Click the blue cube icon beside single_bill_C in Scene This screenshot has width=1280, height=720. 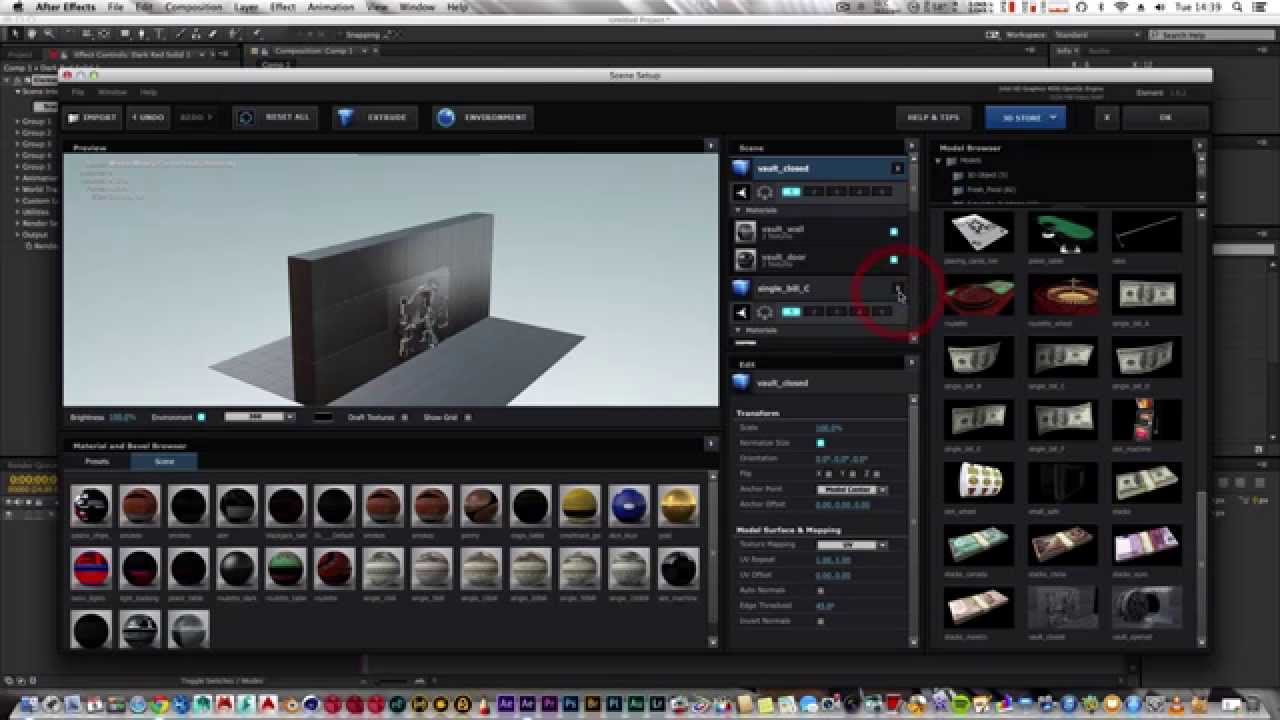[x=741, y=288]
